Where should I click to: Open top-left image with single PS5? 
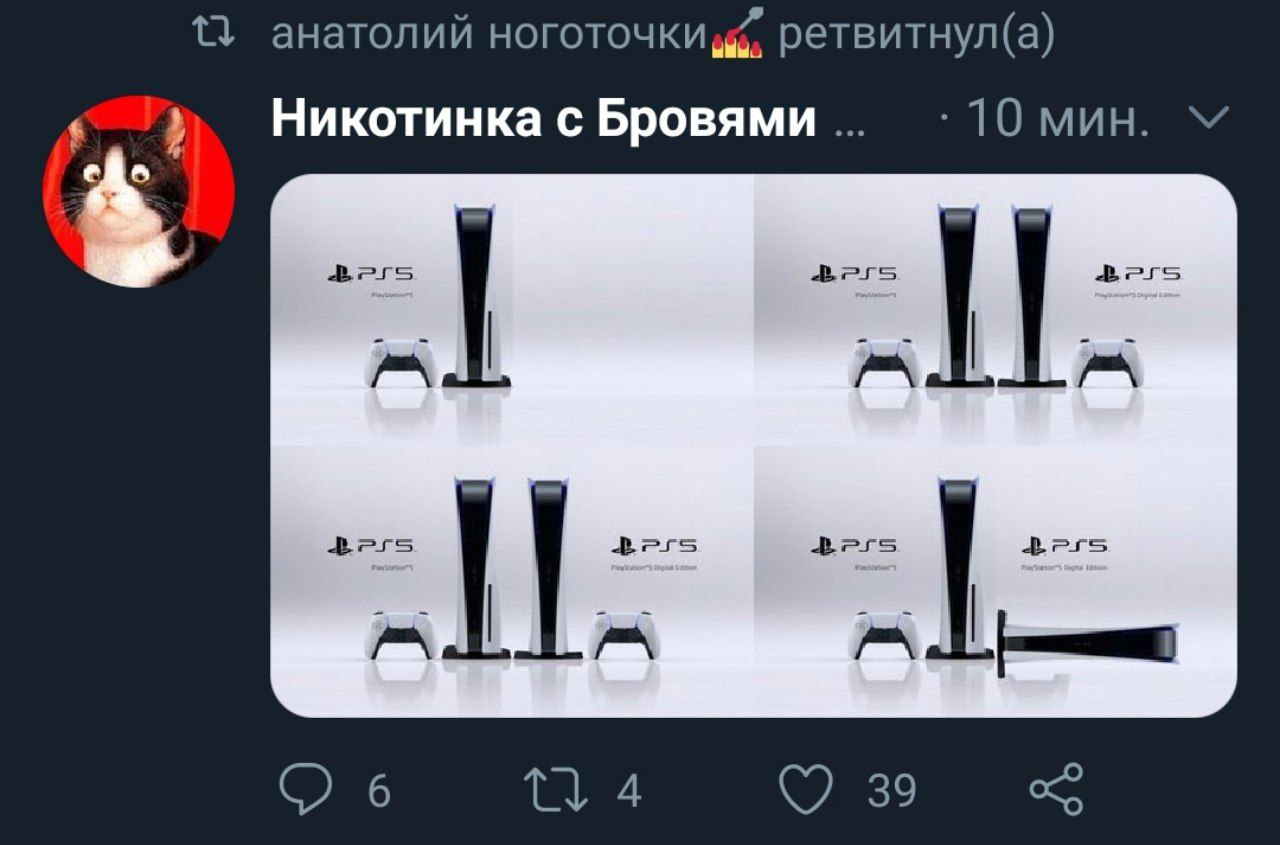coord(512,309)
